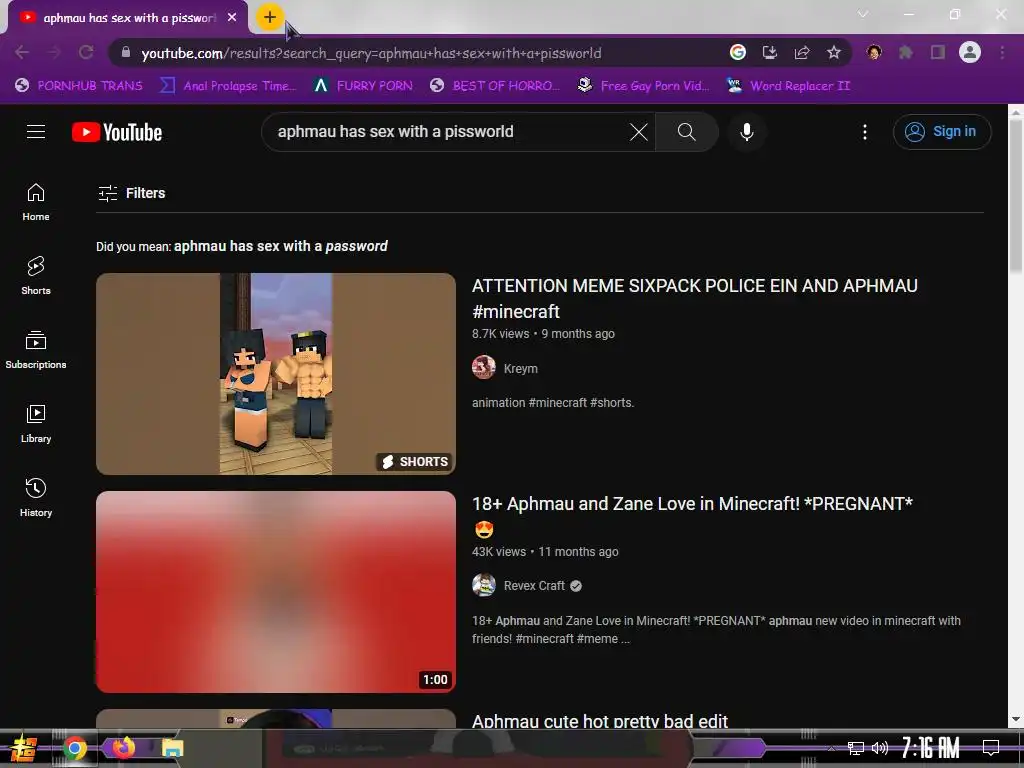Click inside the YouTube search input
Screen dimensions: 1024x768
pos(451,132)
